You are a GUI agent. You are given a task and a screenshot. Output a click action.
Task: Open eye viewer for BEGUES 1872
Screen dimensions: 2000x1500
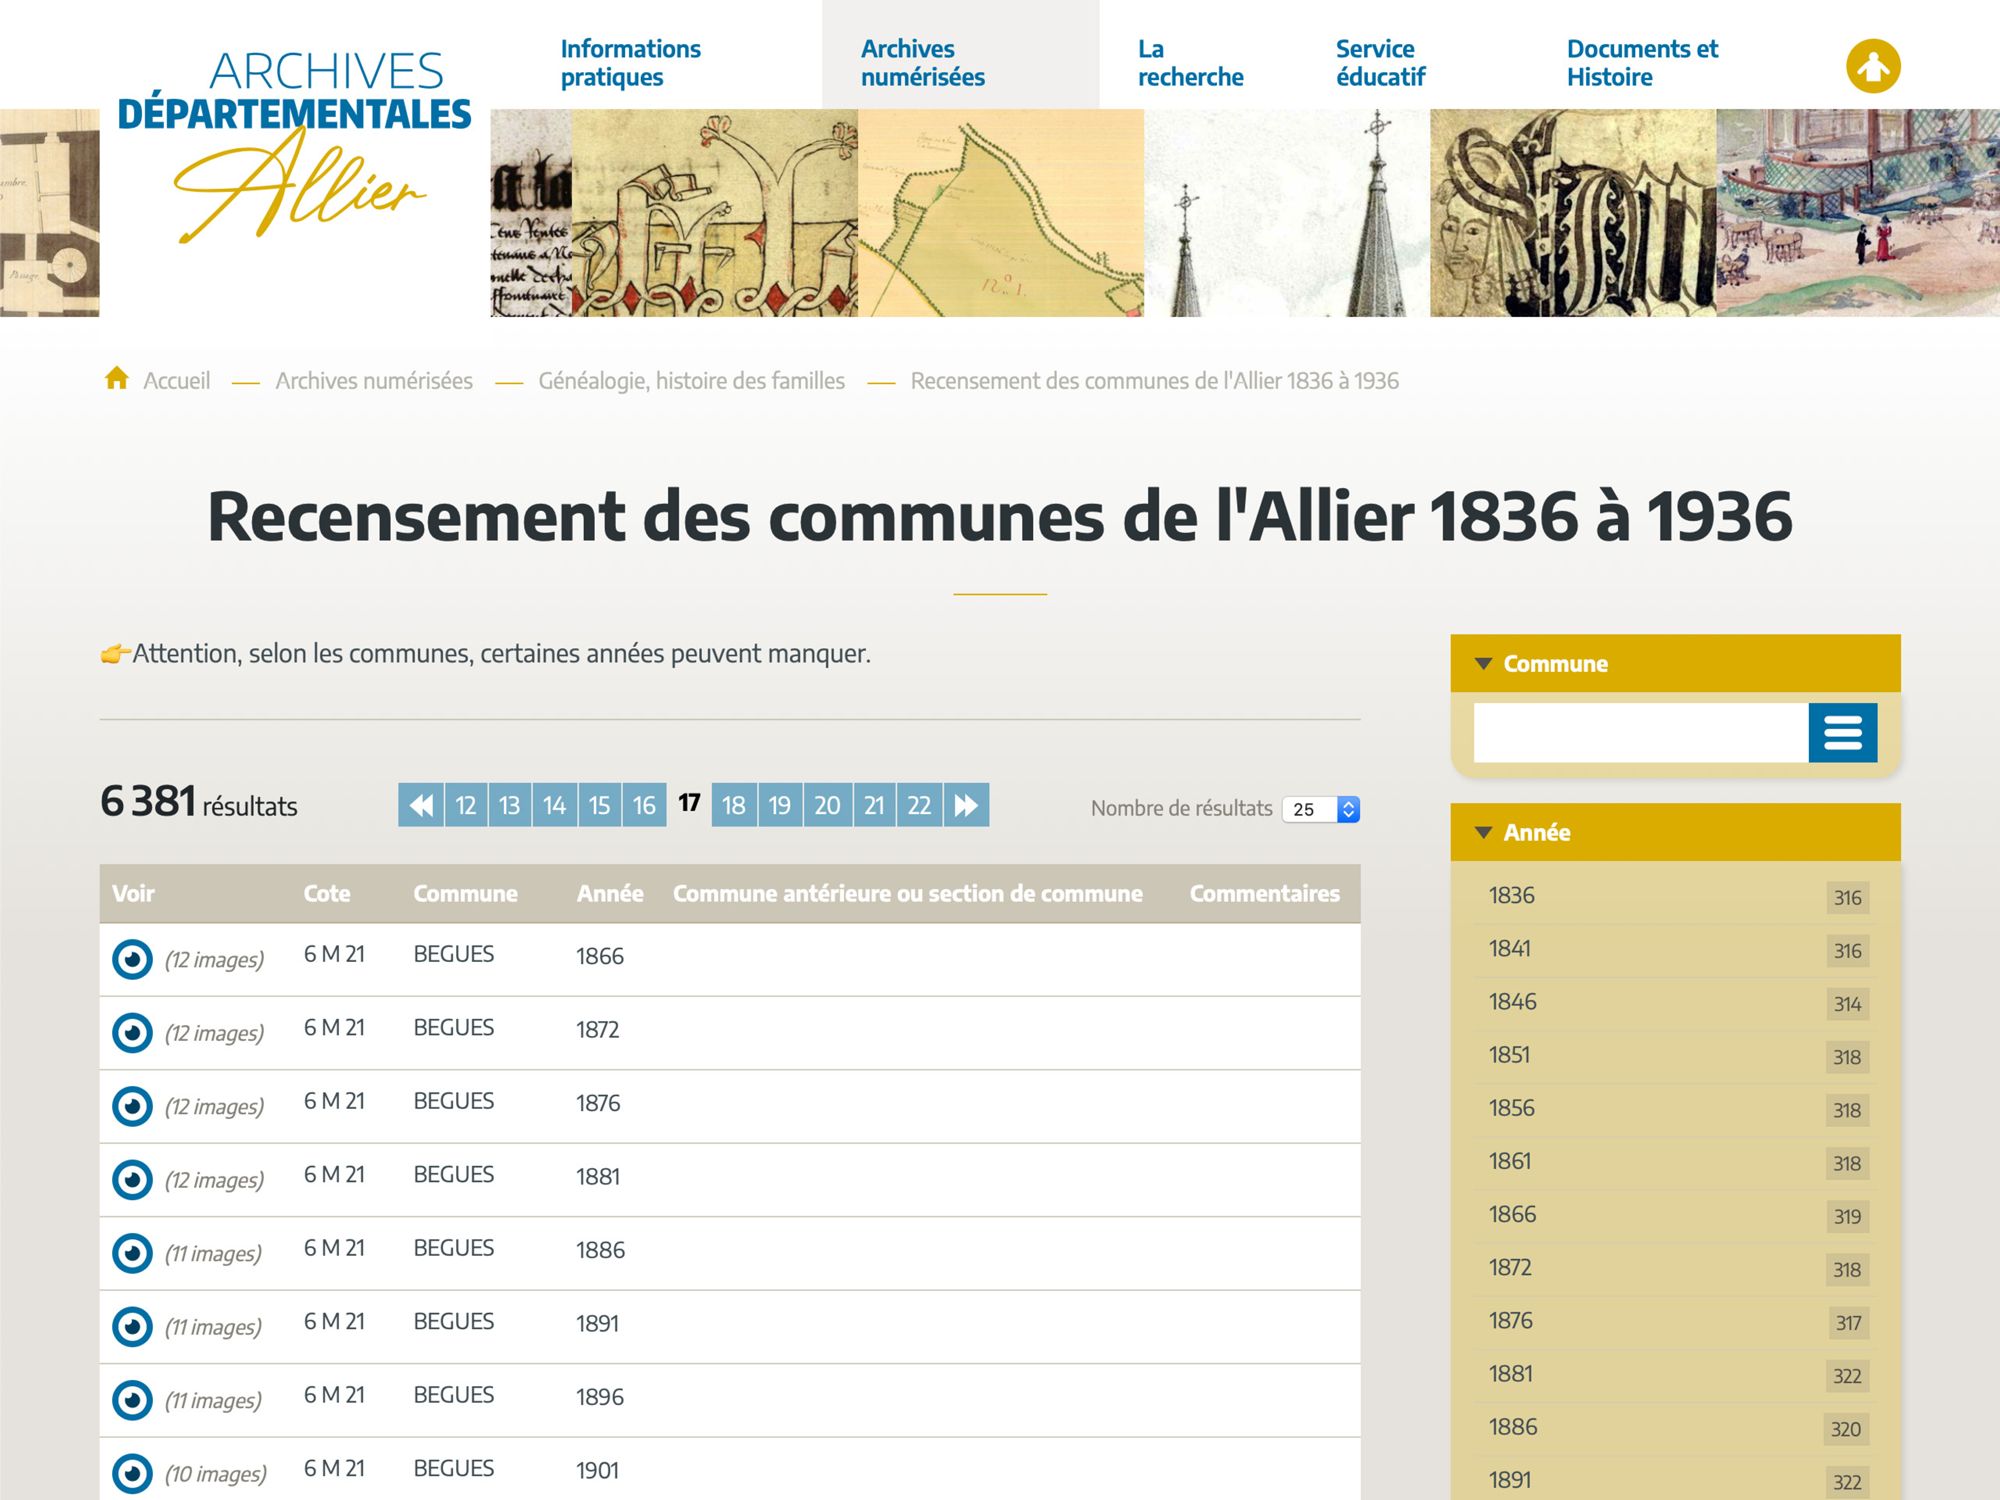pos(132,1033)
